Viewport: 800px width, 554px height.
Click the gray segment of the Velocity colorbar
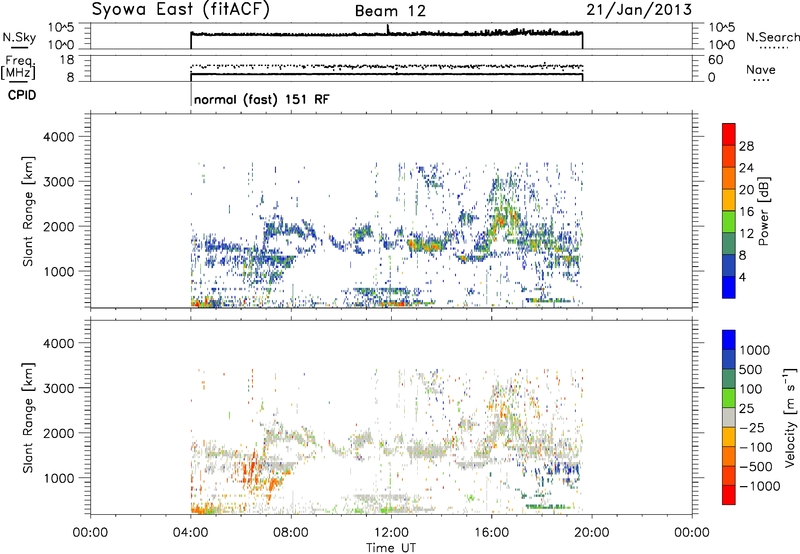point(729,417)
